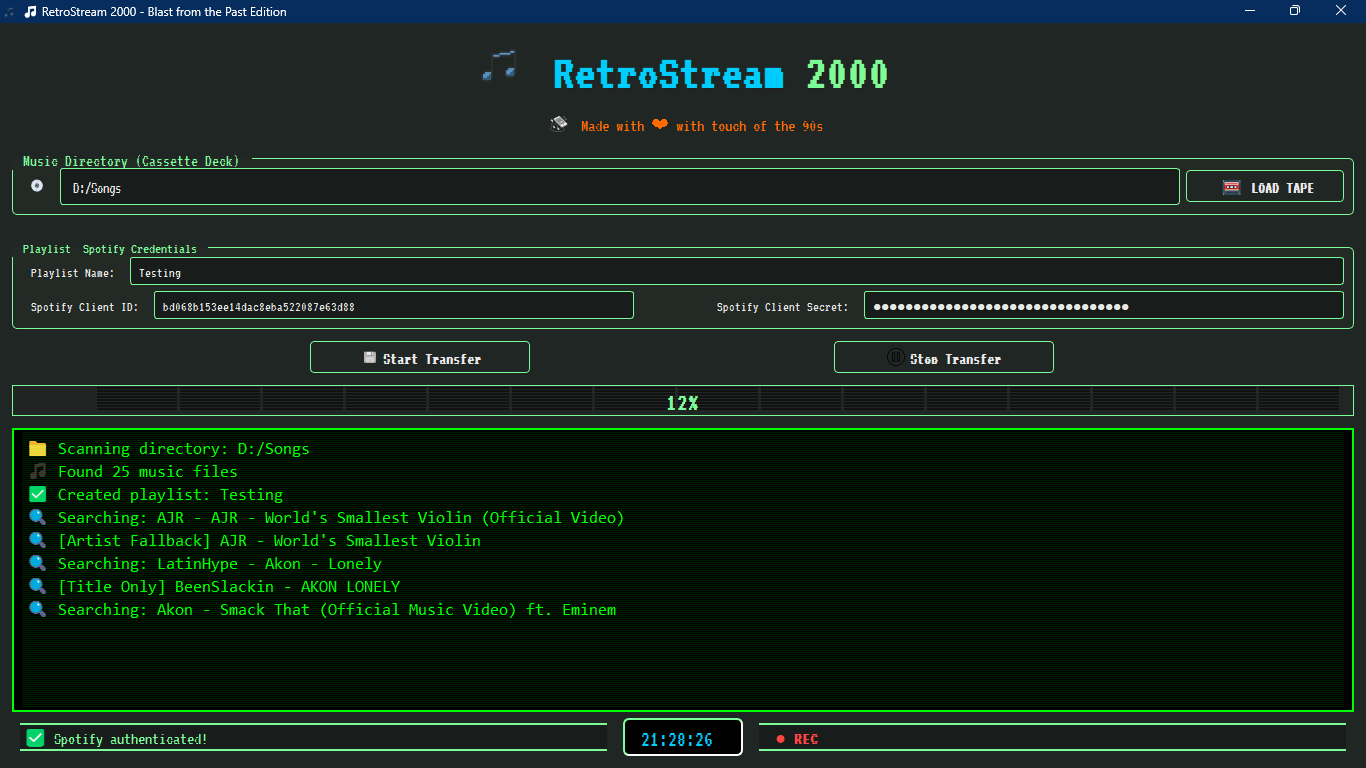
Task: Click the Stop Transfer button
Action: coord(944,357)
